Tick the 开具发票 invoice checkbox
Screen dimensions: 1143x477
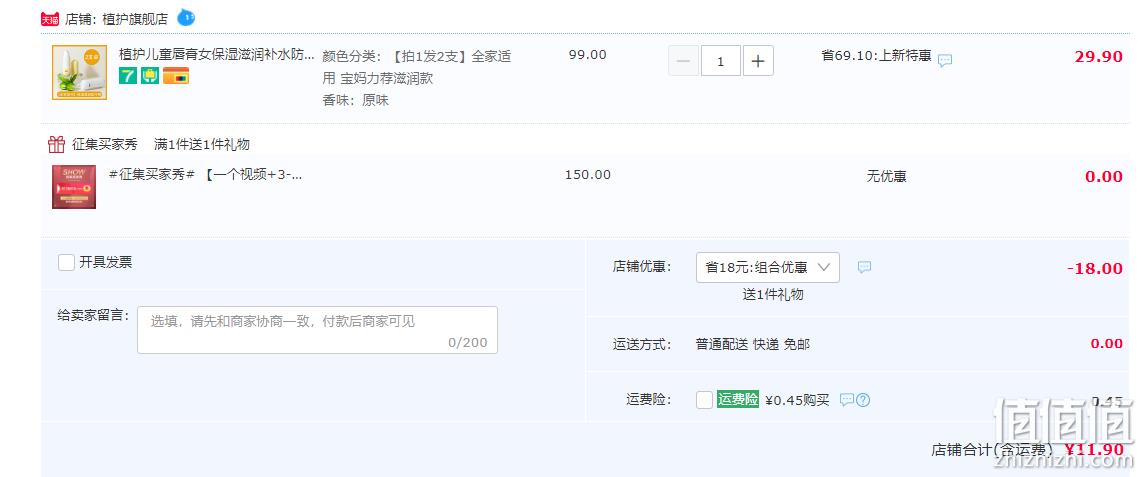click(x=66, y=263)
